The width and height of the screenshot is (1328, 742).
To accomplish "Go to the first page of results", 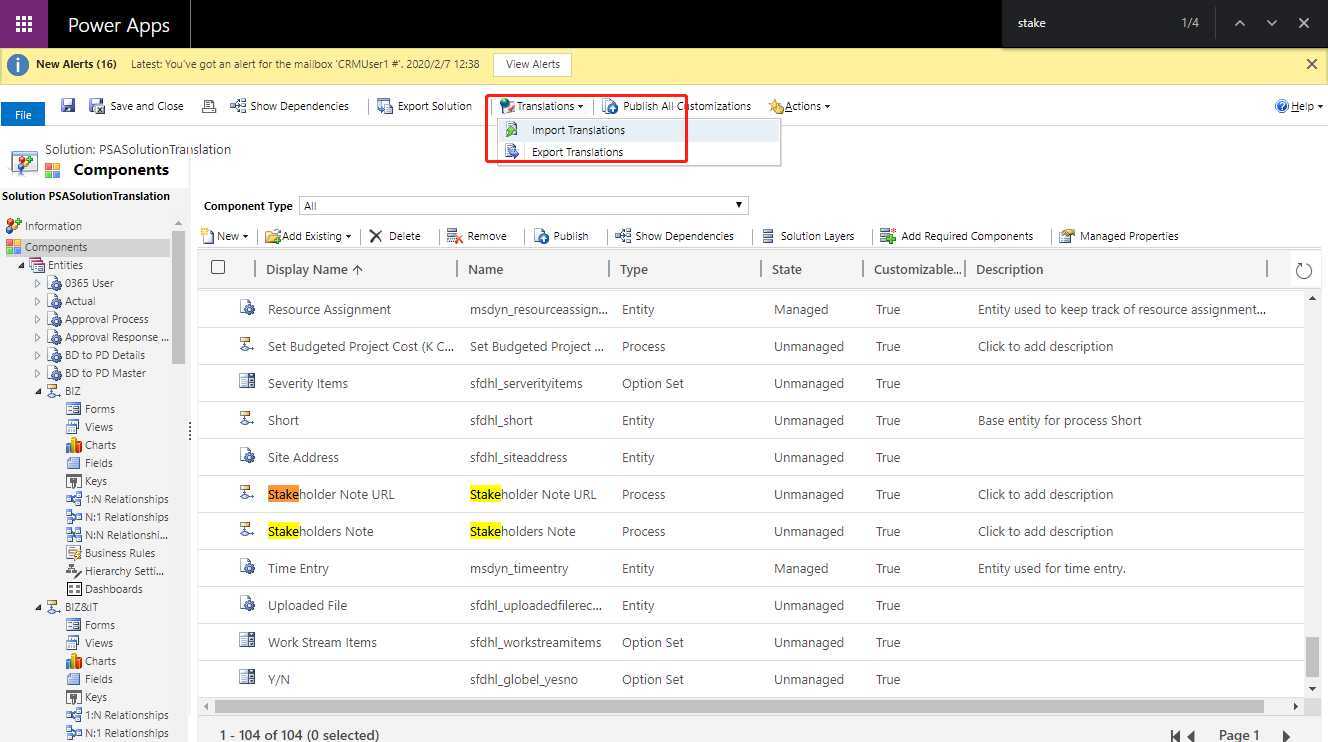I will point(1175,736).
